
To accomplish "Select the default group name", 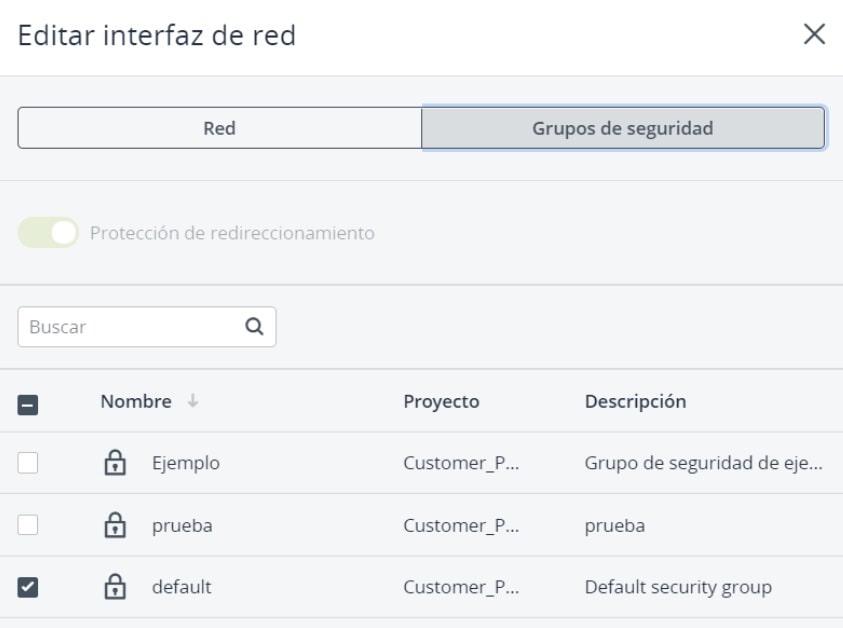I will coord(182,587).
